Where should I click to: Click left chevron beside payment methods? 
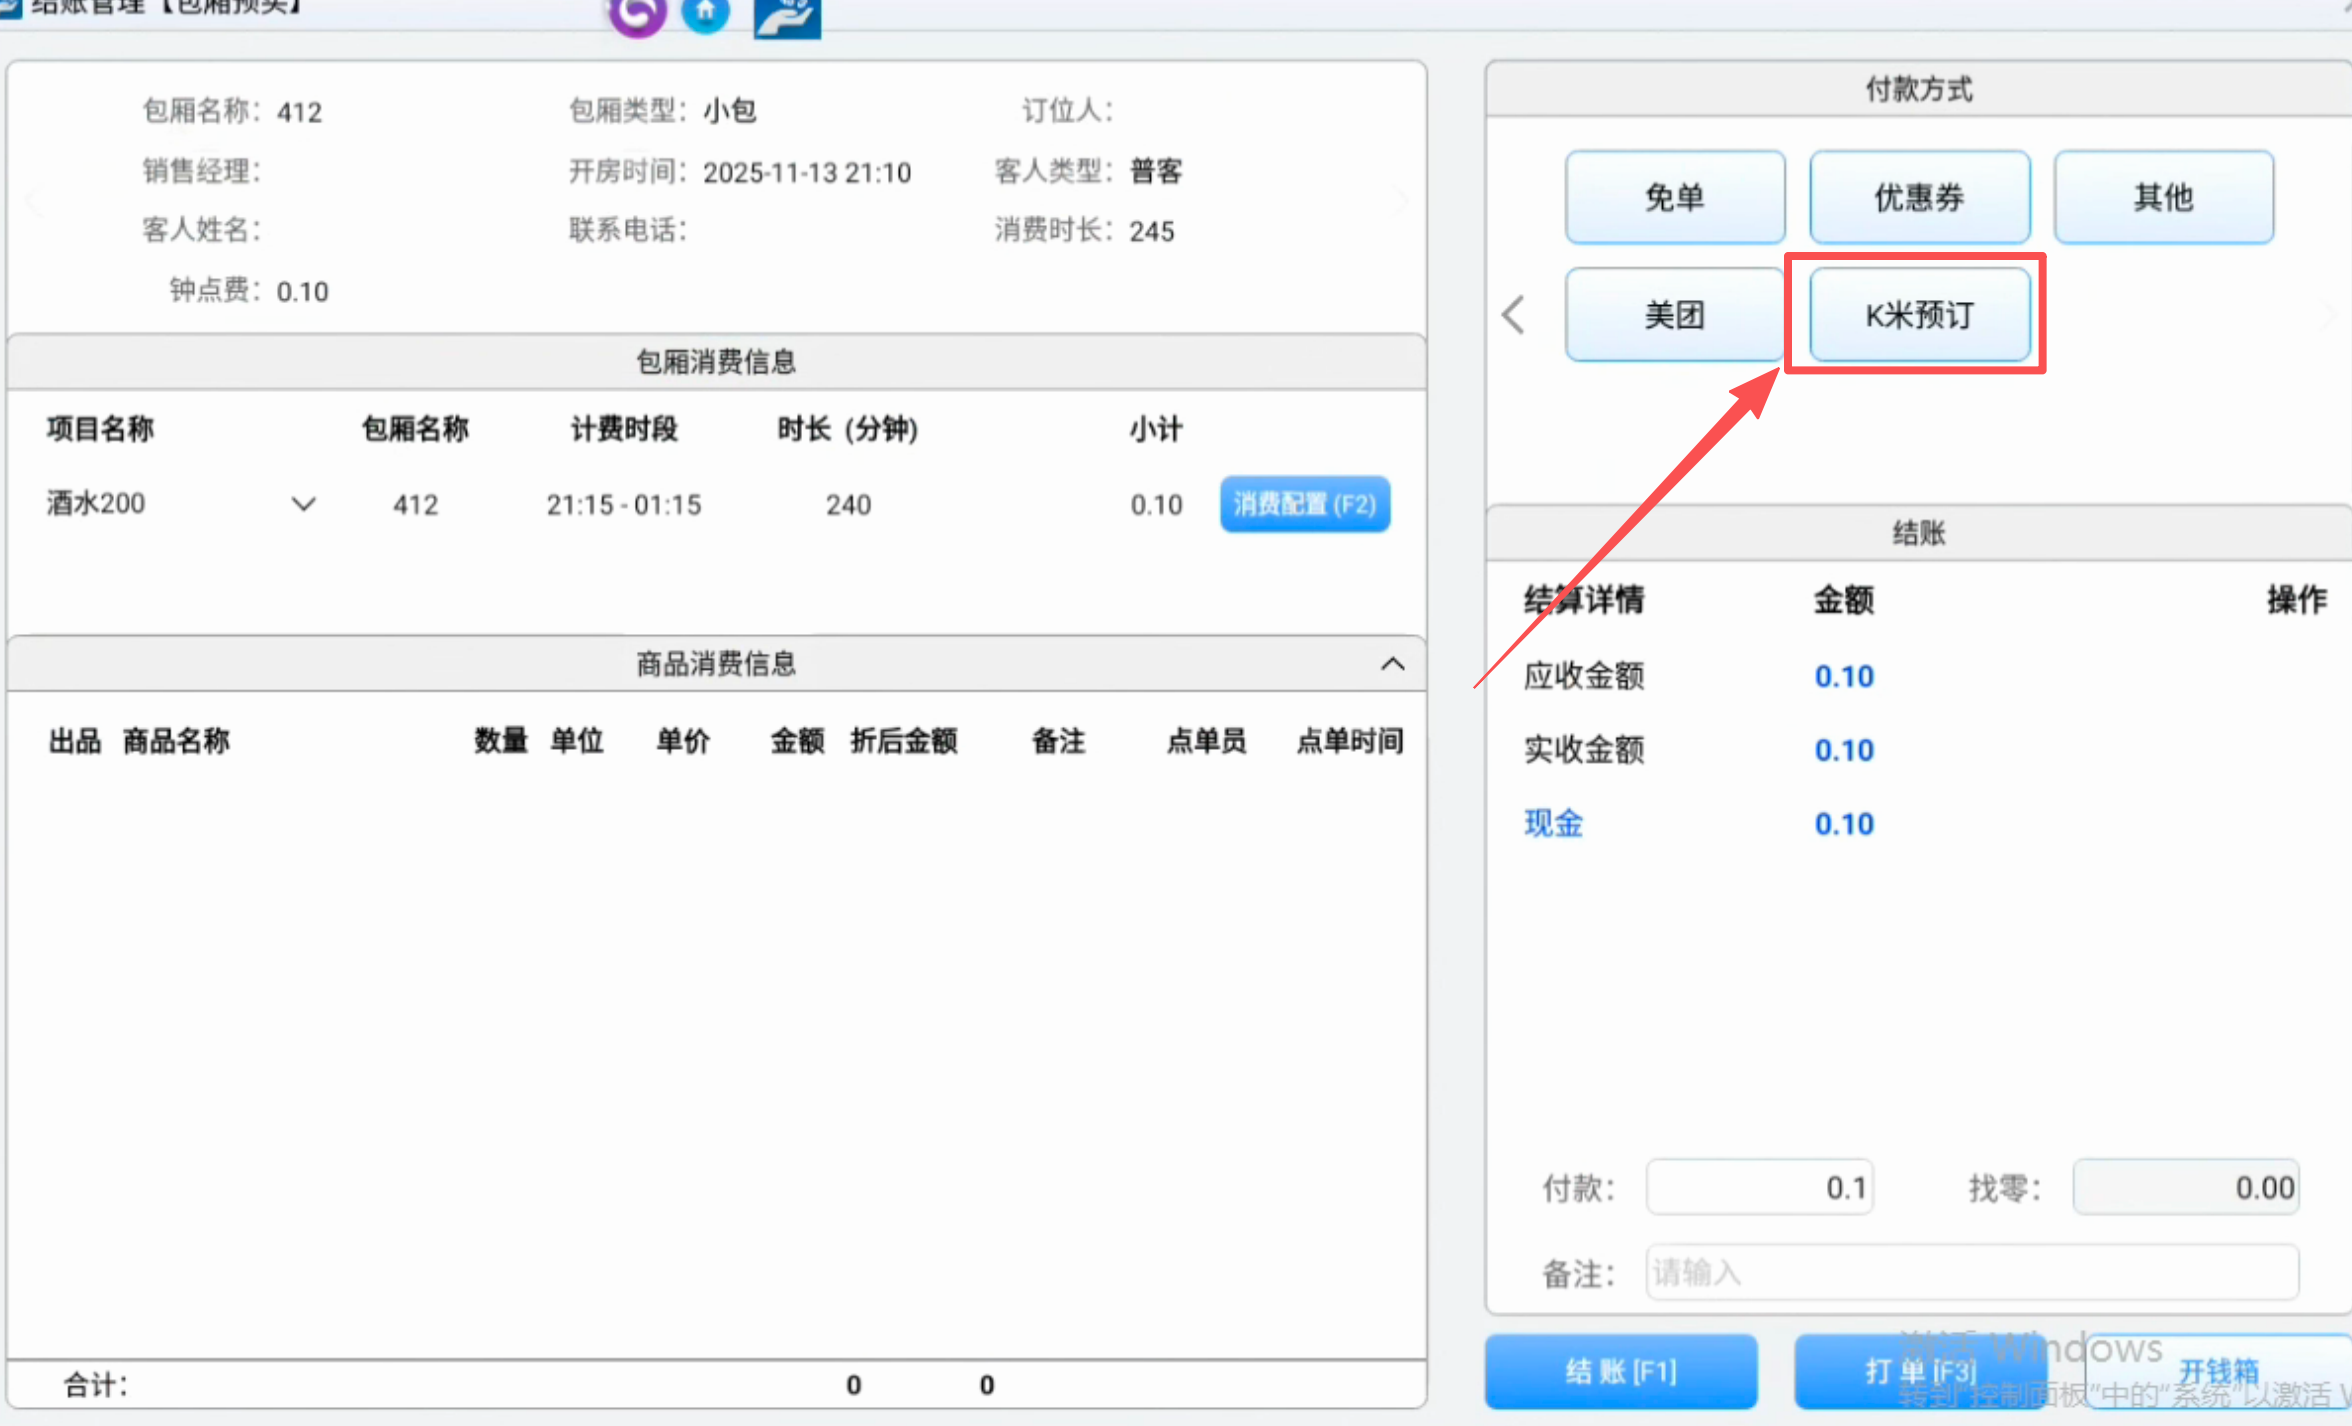pyautogui.click(x=1513, y=314)
